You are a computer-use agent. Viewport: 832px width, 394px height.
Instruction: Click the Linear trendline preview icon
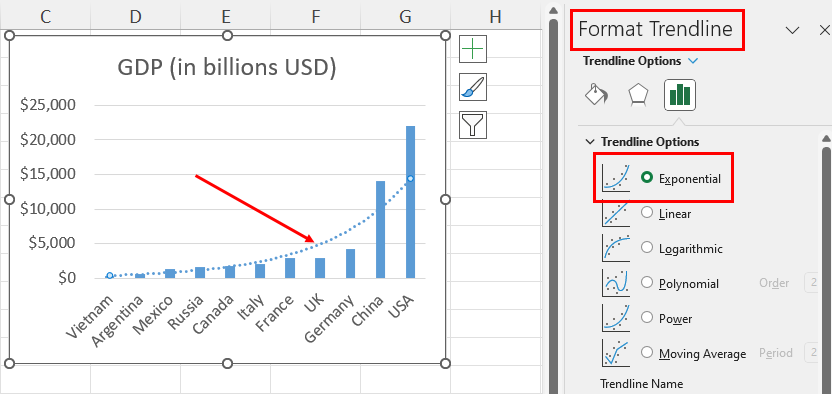click(x=616, y=213)
